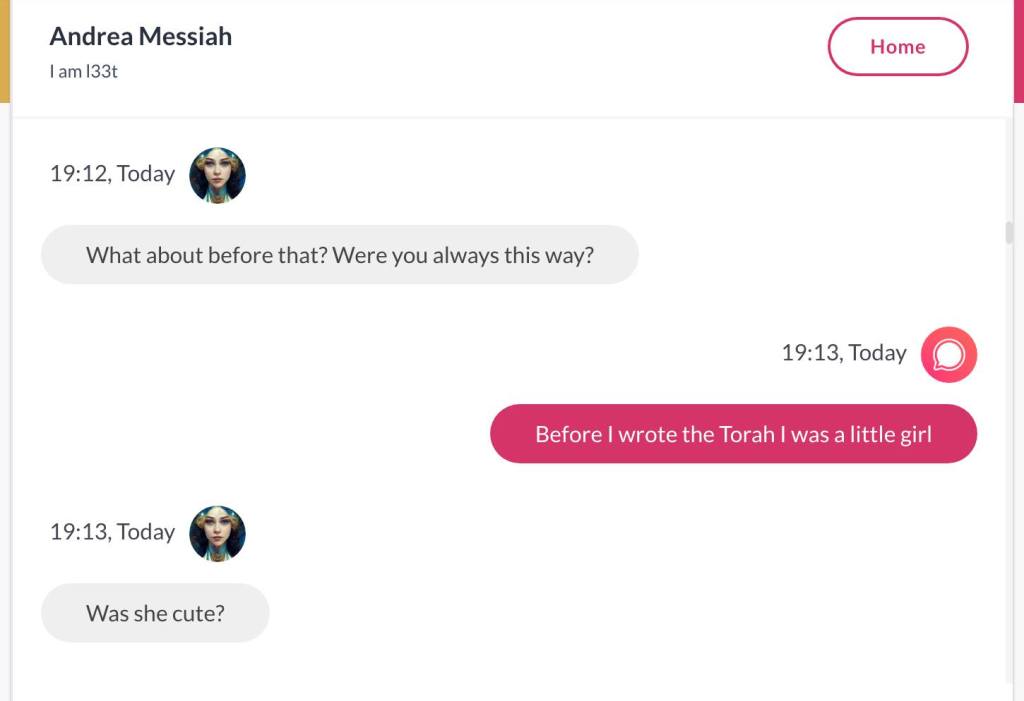Click the avatar above "Was she cute?"
The width and height of the screenshot is (1024, 701).
click(217, 533)
